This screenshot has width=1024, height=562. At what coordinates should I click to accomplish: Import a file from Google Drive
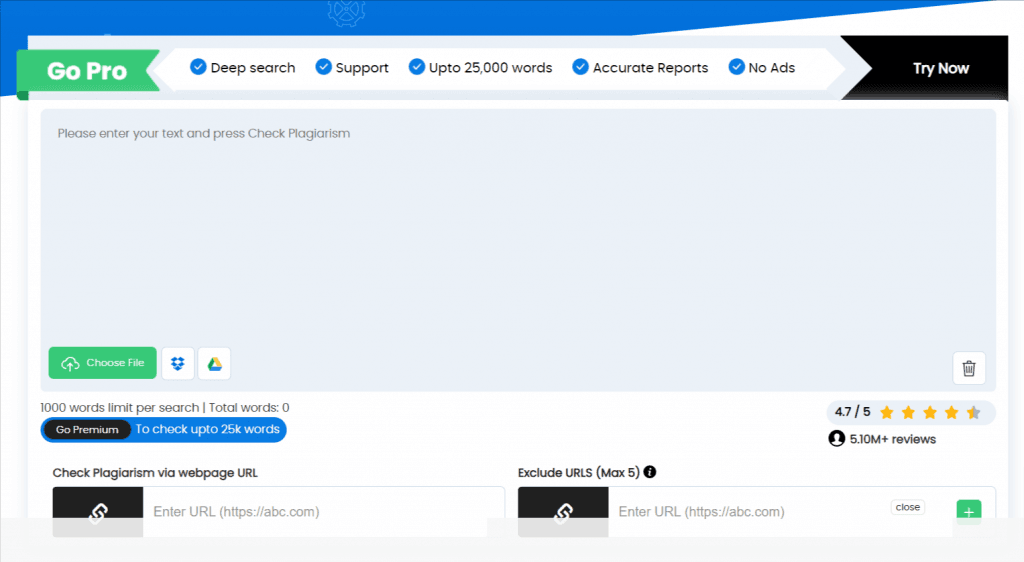click(214, 363)
